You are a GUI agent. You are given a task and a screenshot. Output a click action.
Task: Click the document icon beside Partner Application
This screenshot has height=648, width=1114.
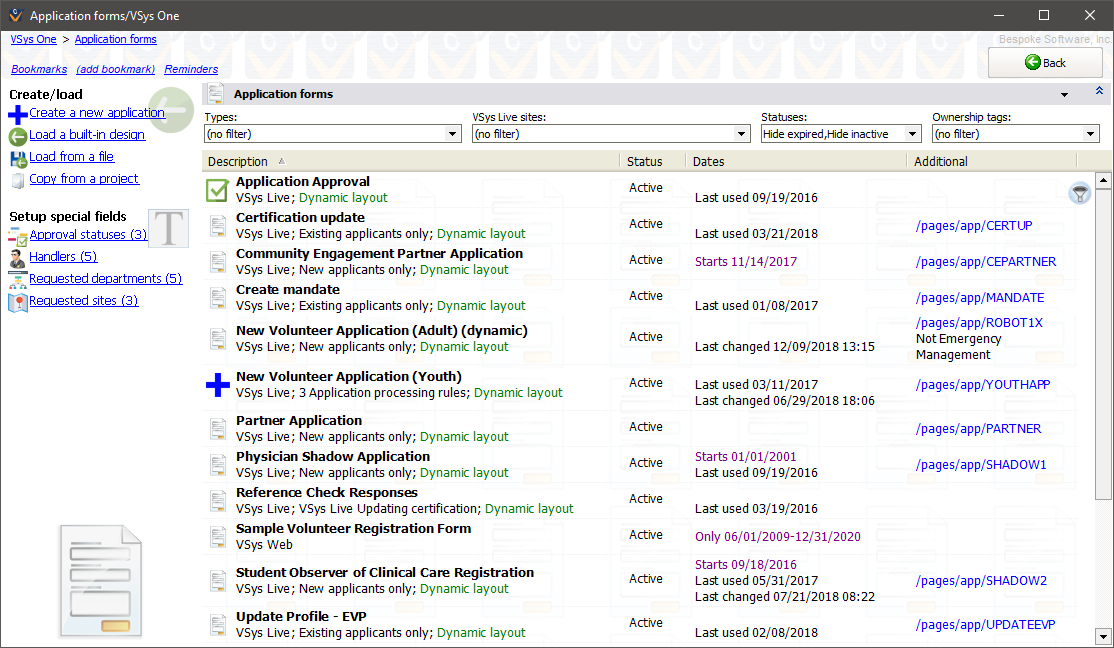(217, 429)
